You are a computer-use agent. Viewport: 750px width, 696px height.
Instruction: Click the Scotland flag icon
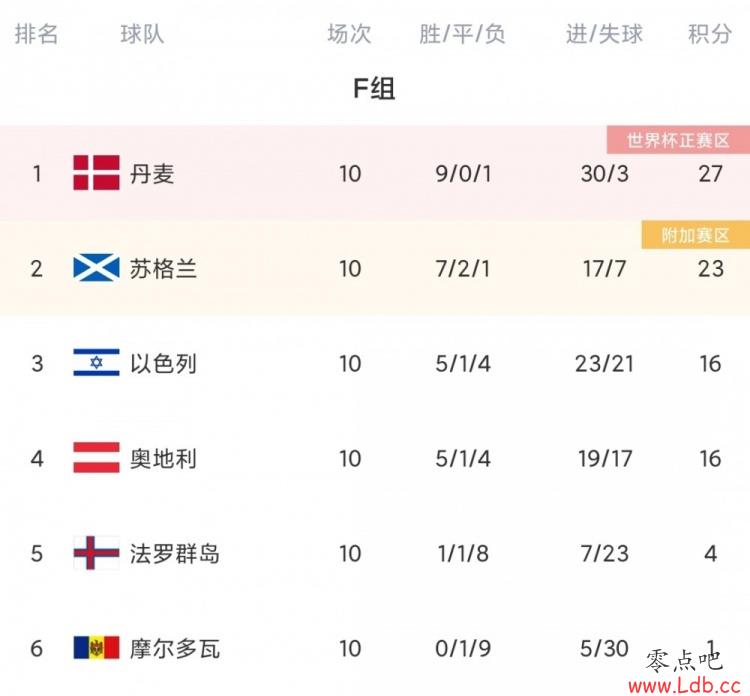point(96,268)
